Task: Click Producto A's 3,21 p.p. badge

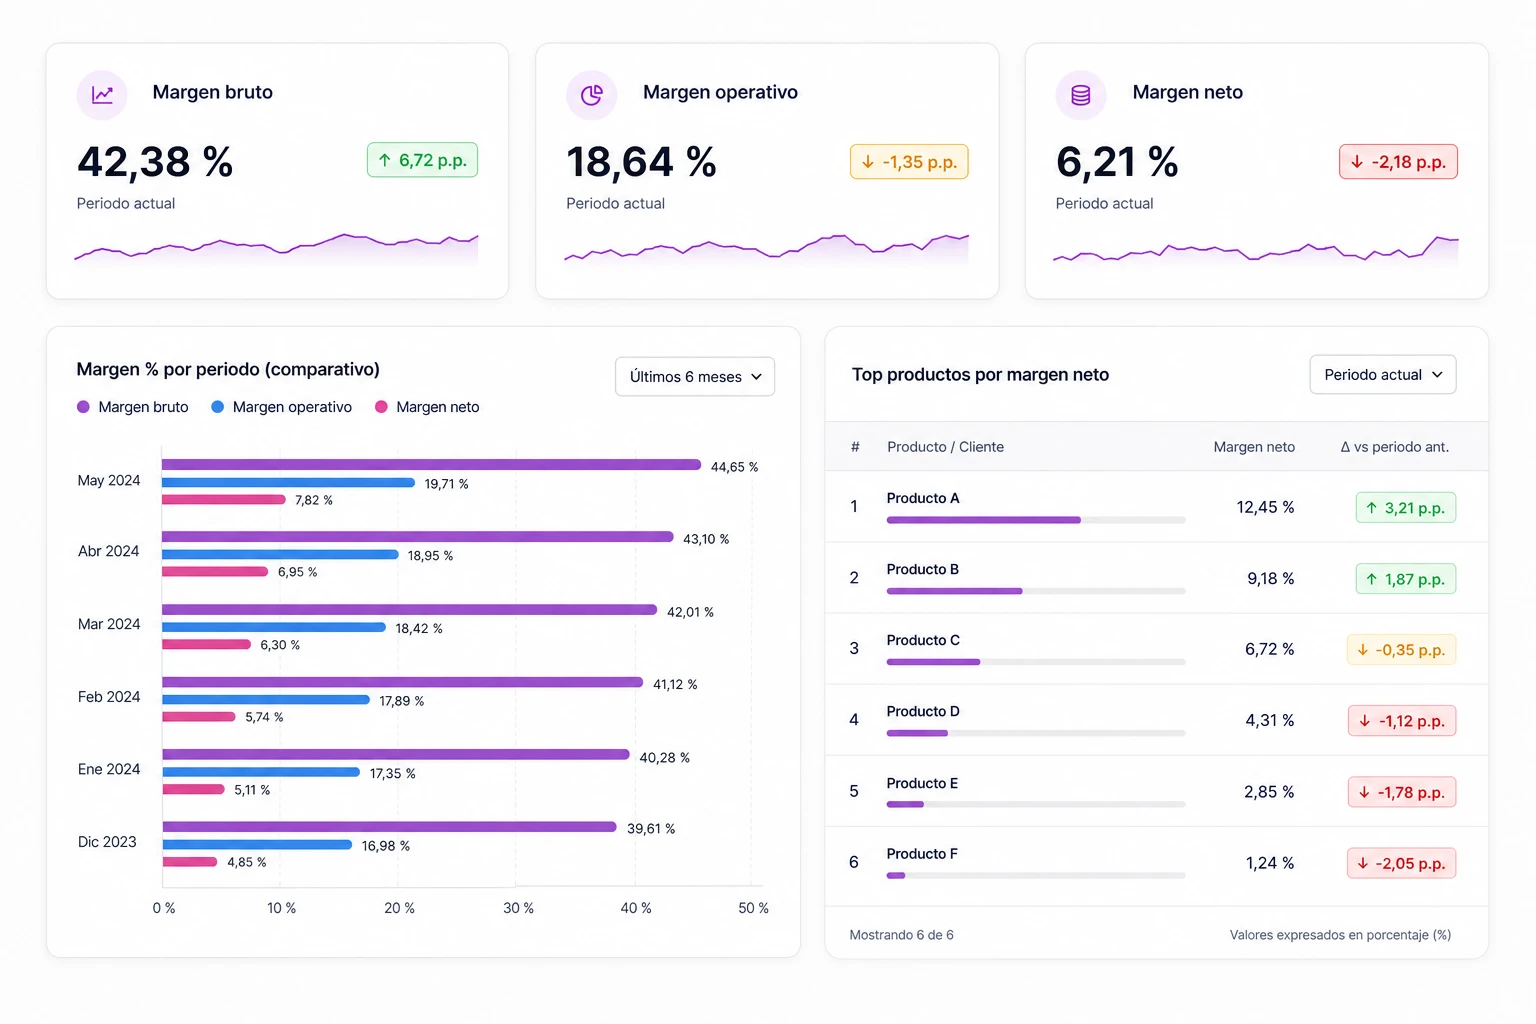Action: pyautogui.click(x=1405, y=508)
